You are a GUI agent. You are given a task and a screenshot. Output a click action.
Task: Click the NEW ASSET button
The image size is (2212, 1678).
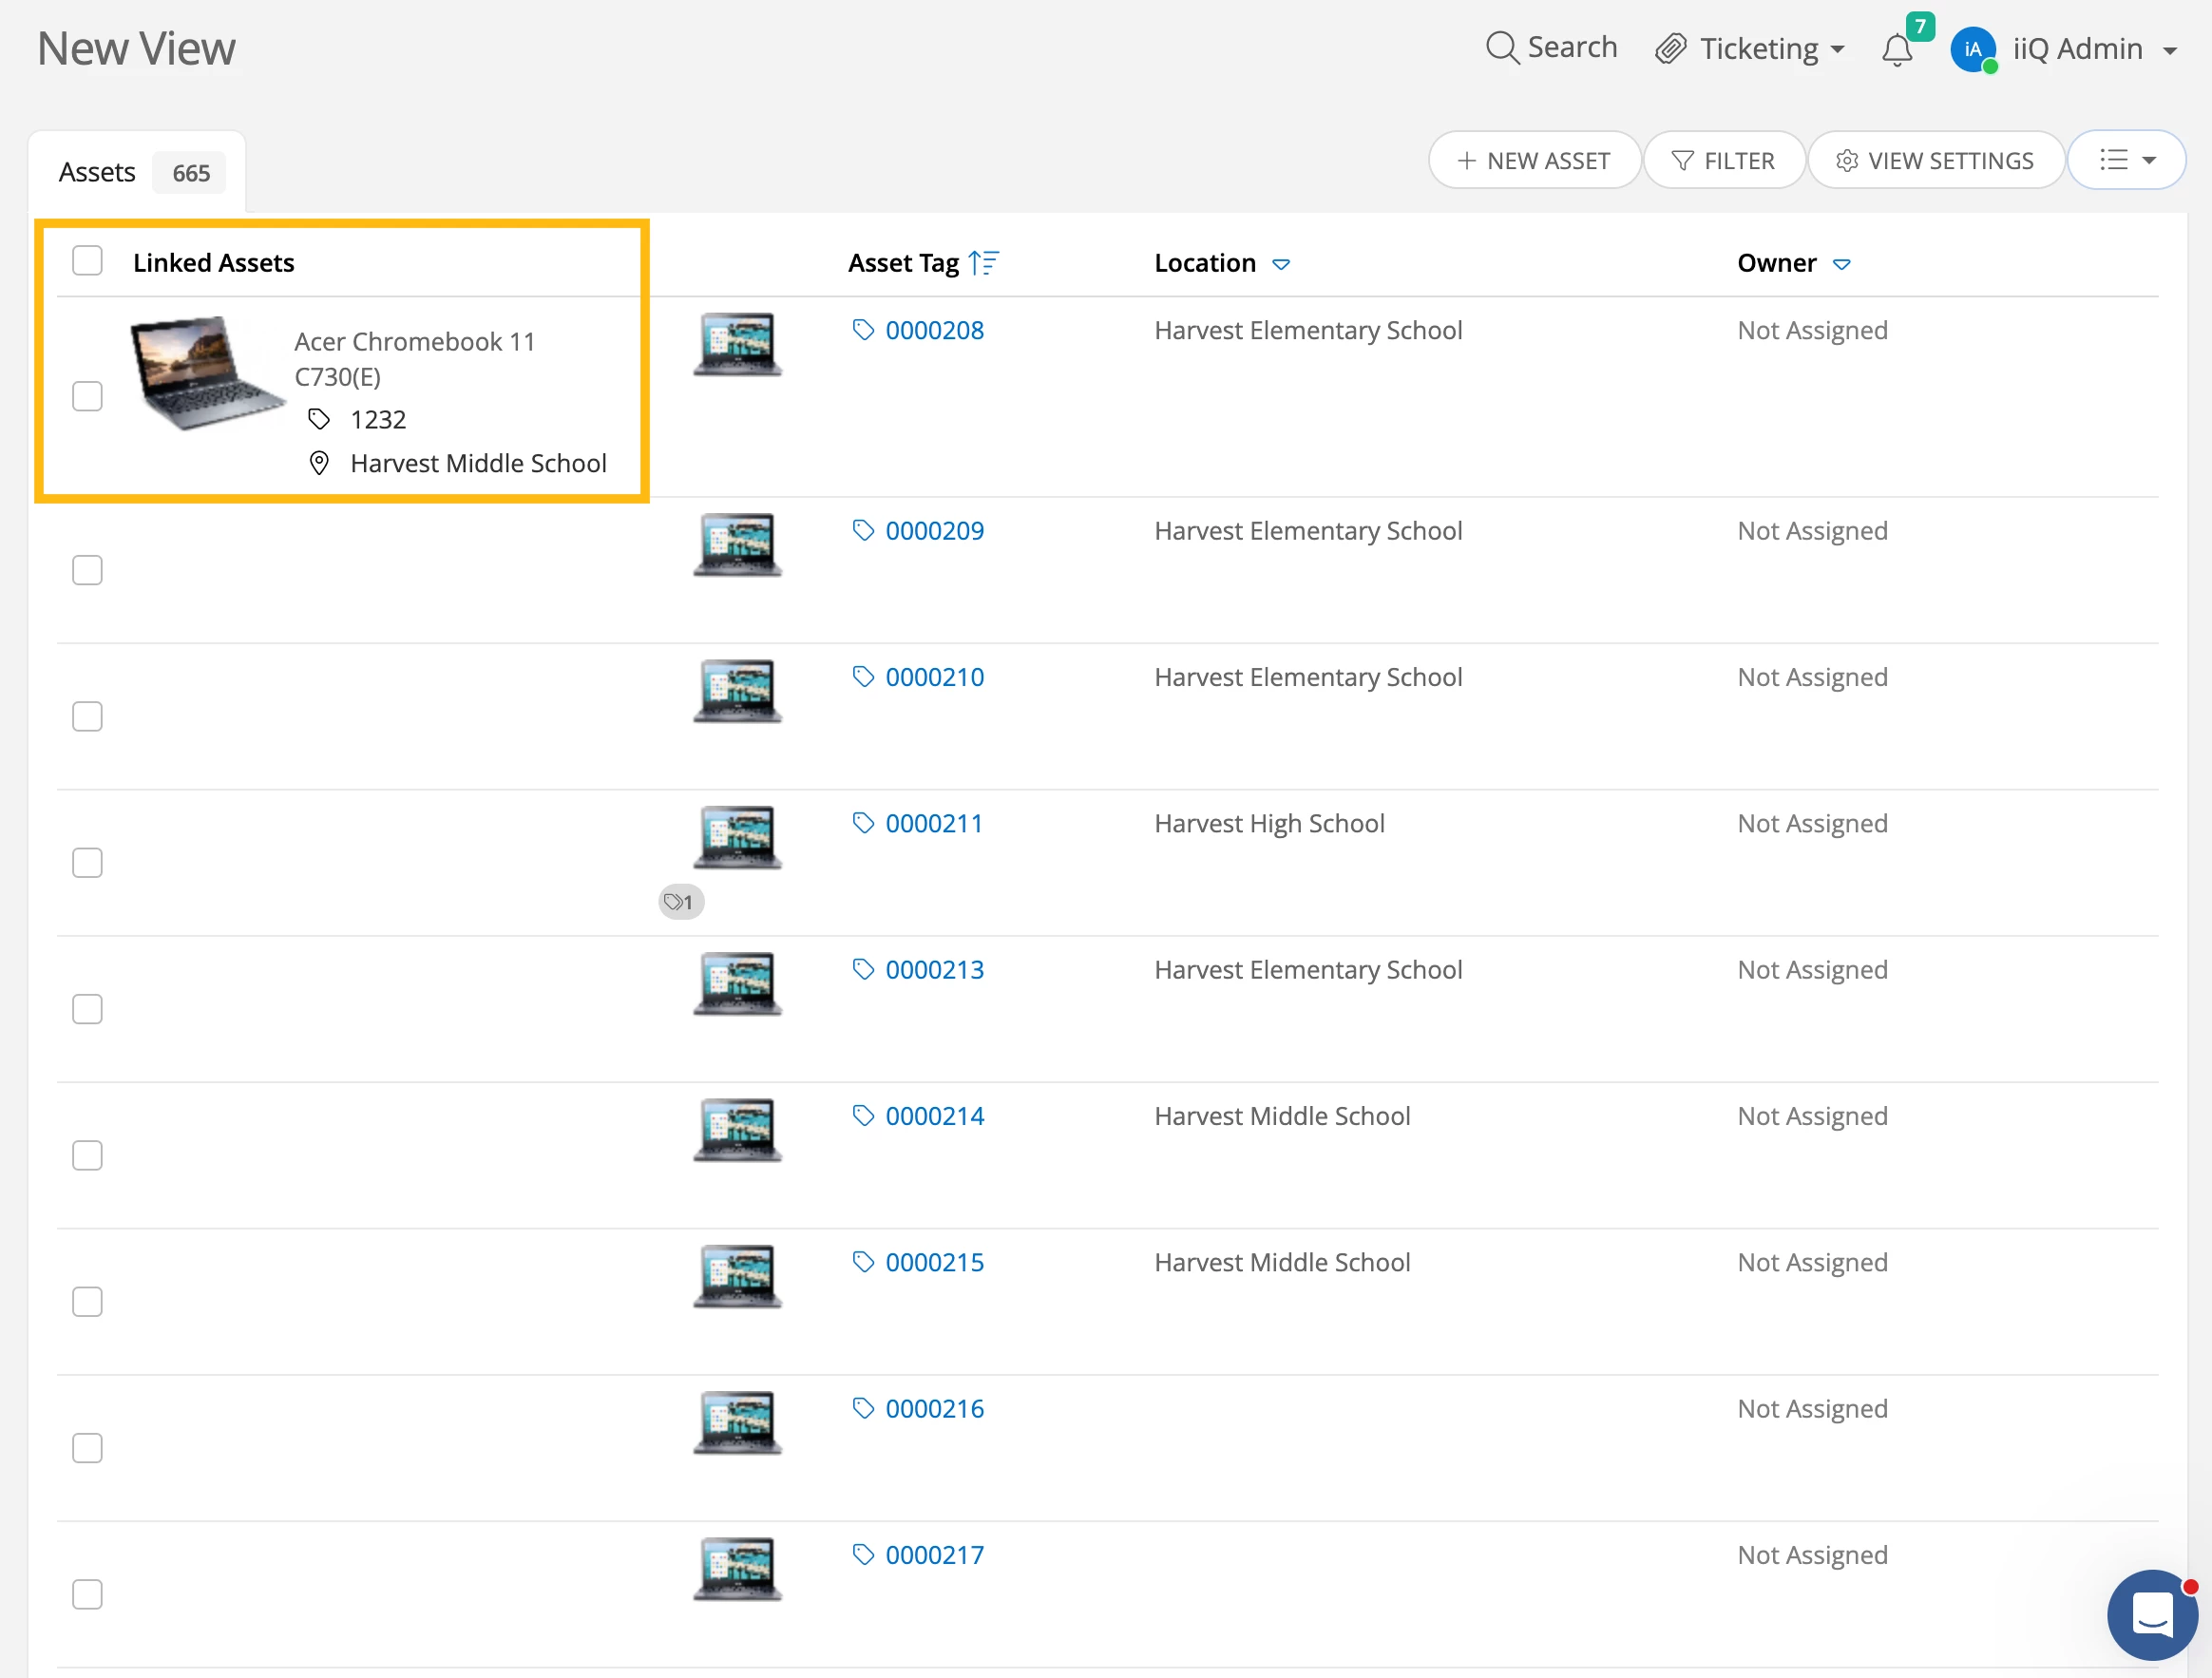click(1534, 160)
